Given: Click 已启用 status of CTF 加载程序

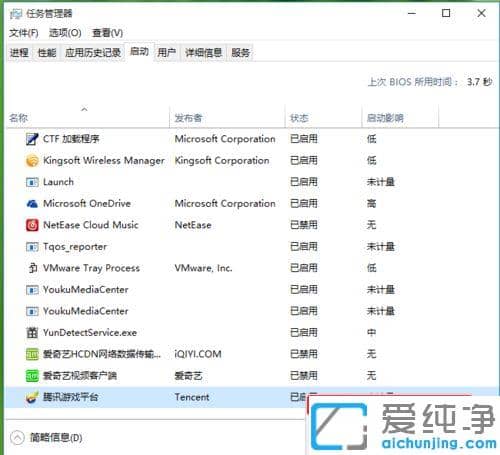Looking at the screenshot, I should tap(304, 139).
